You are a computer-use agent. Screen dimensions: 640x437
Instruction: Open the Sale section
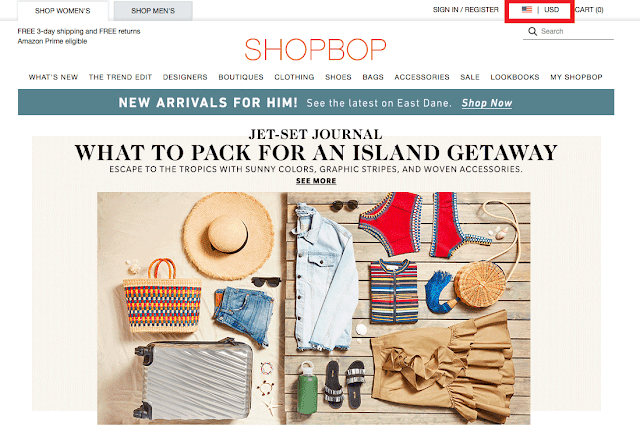(470, 77)
